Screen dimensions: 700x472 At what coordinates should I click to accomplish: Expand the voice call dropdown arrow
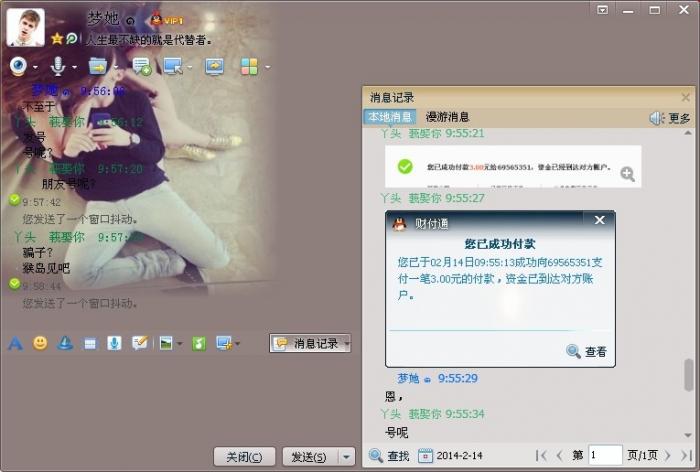coord(74,67)
